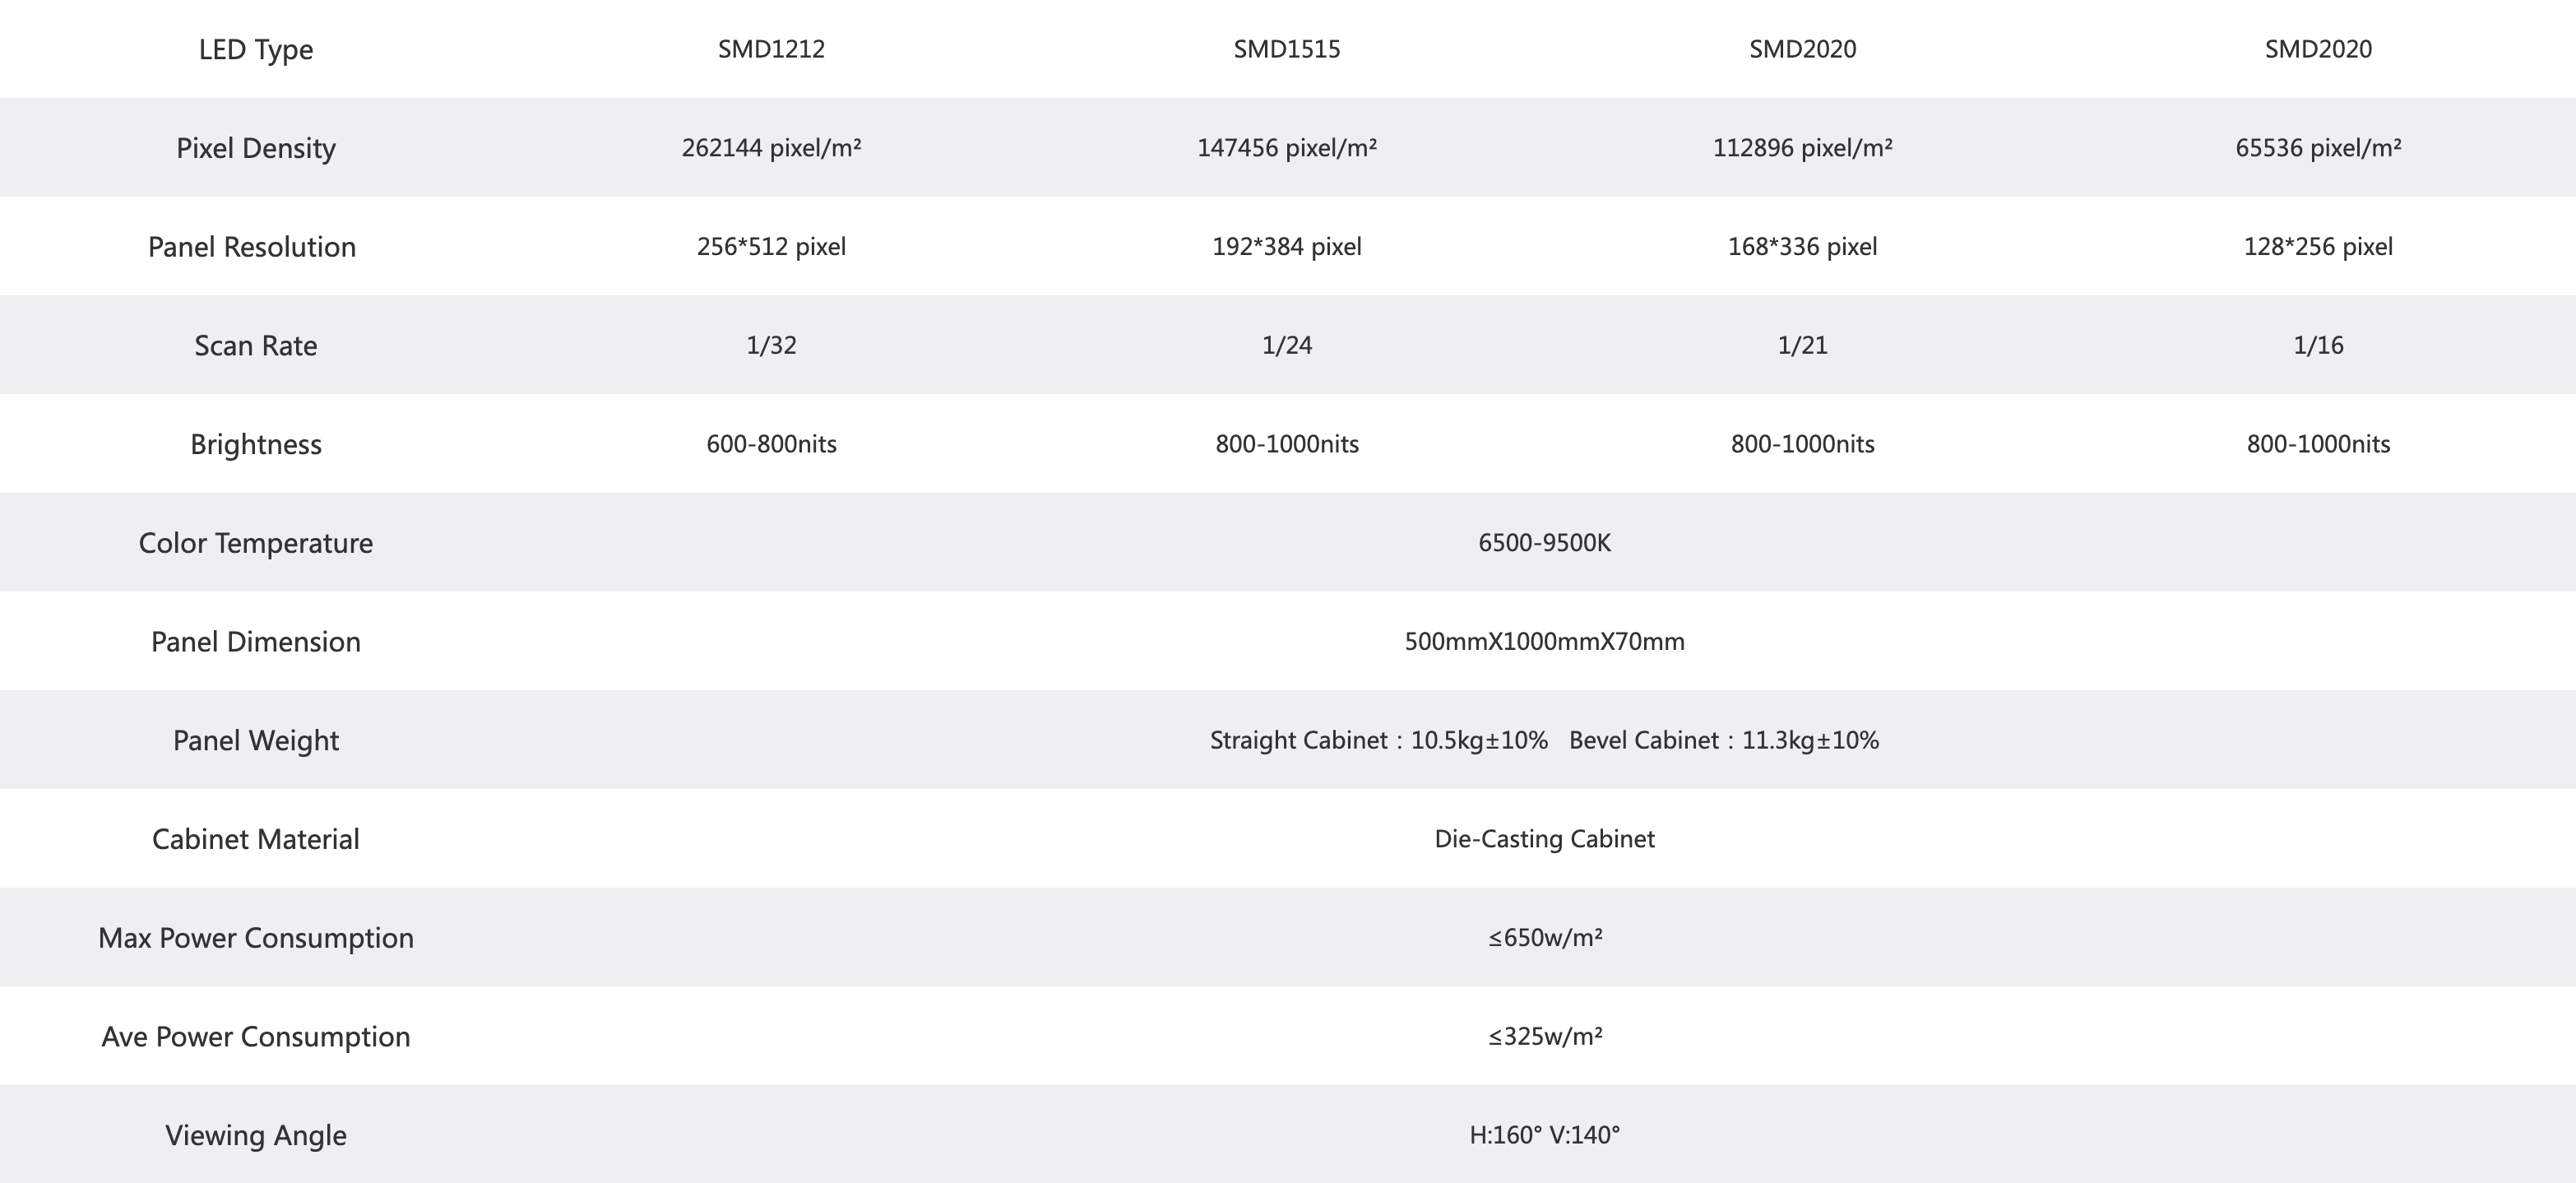This screenshot has width=2576, height=1183.
Task: Click the LED Type row label
Action: click(x=256, y=49)
